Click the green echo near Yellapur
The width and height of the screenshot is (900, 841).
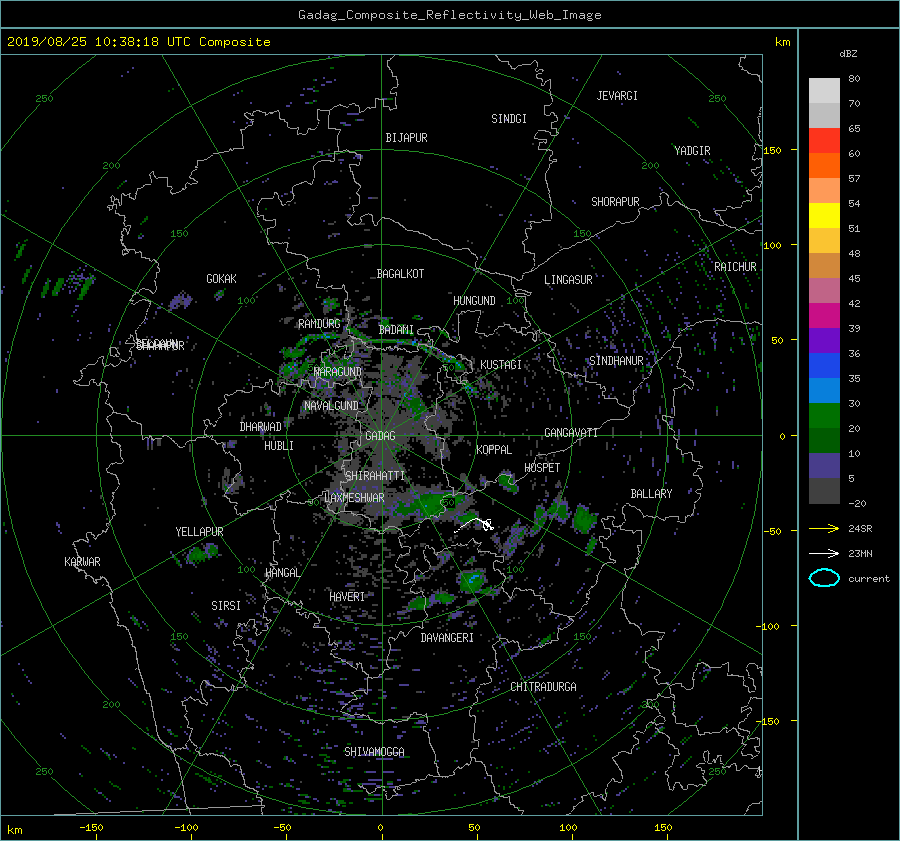[202, 553]
